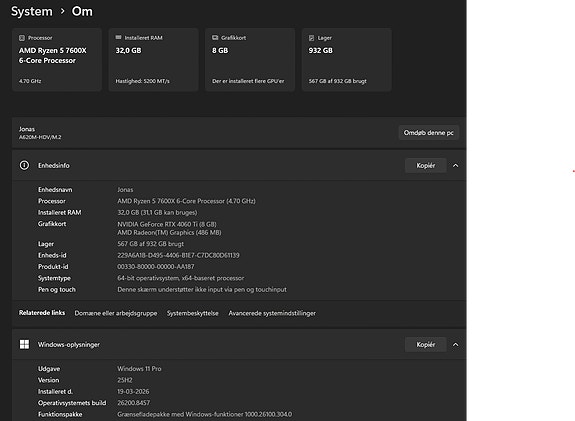Collapse the Enhedsinfo section chevron
This screenshot has height=421, width=575.
(455, 166)
